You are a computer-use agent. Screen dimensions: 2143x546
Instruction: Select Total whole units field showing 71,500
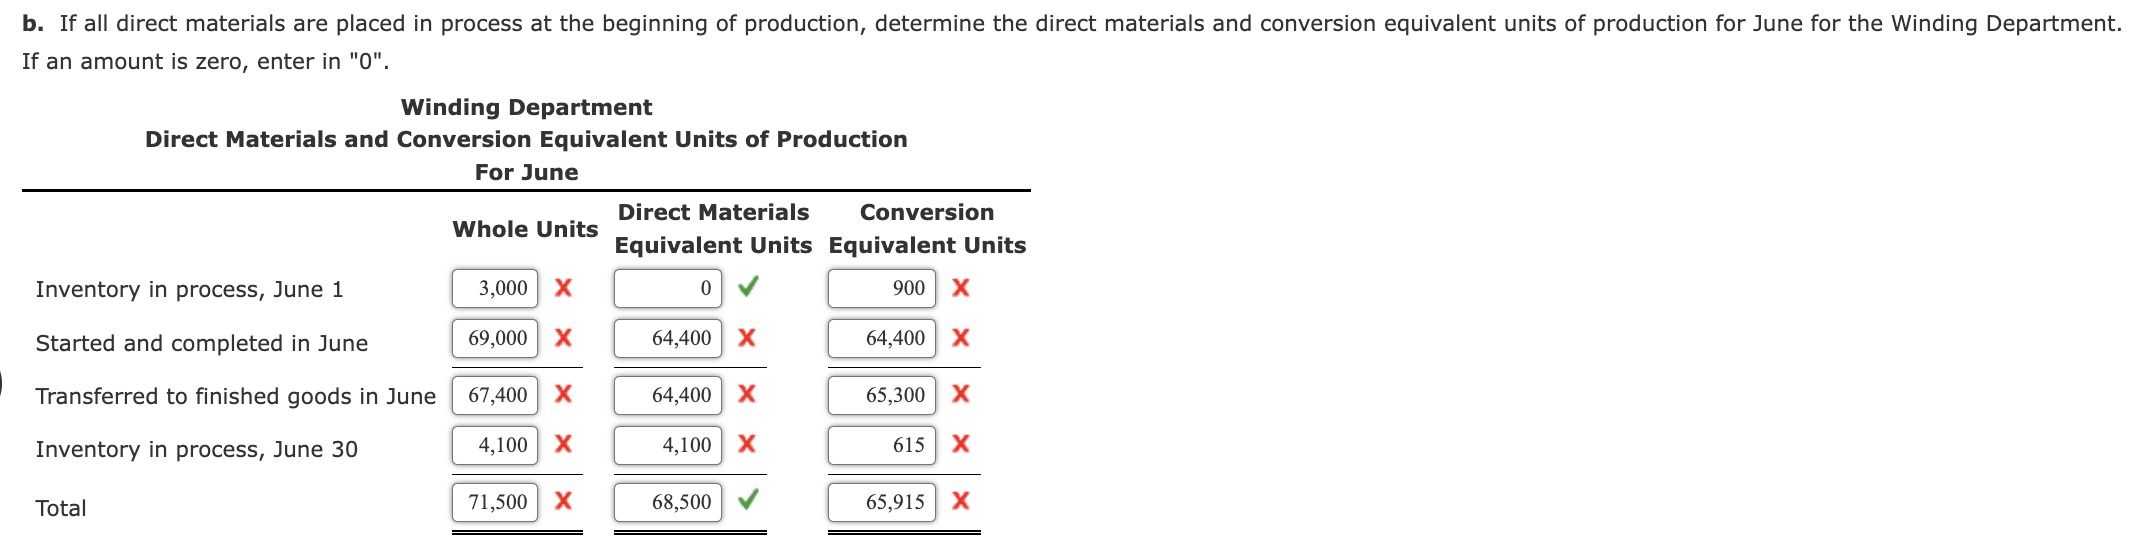(x=495, y=502)
